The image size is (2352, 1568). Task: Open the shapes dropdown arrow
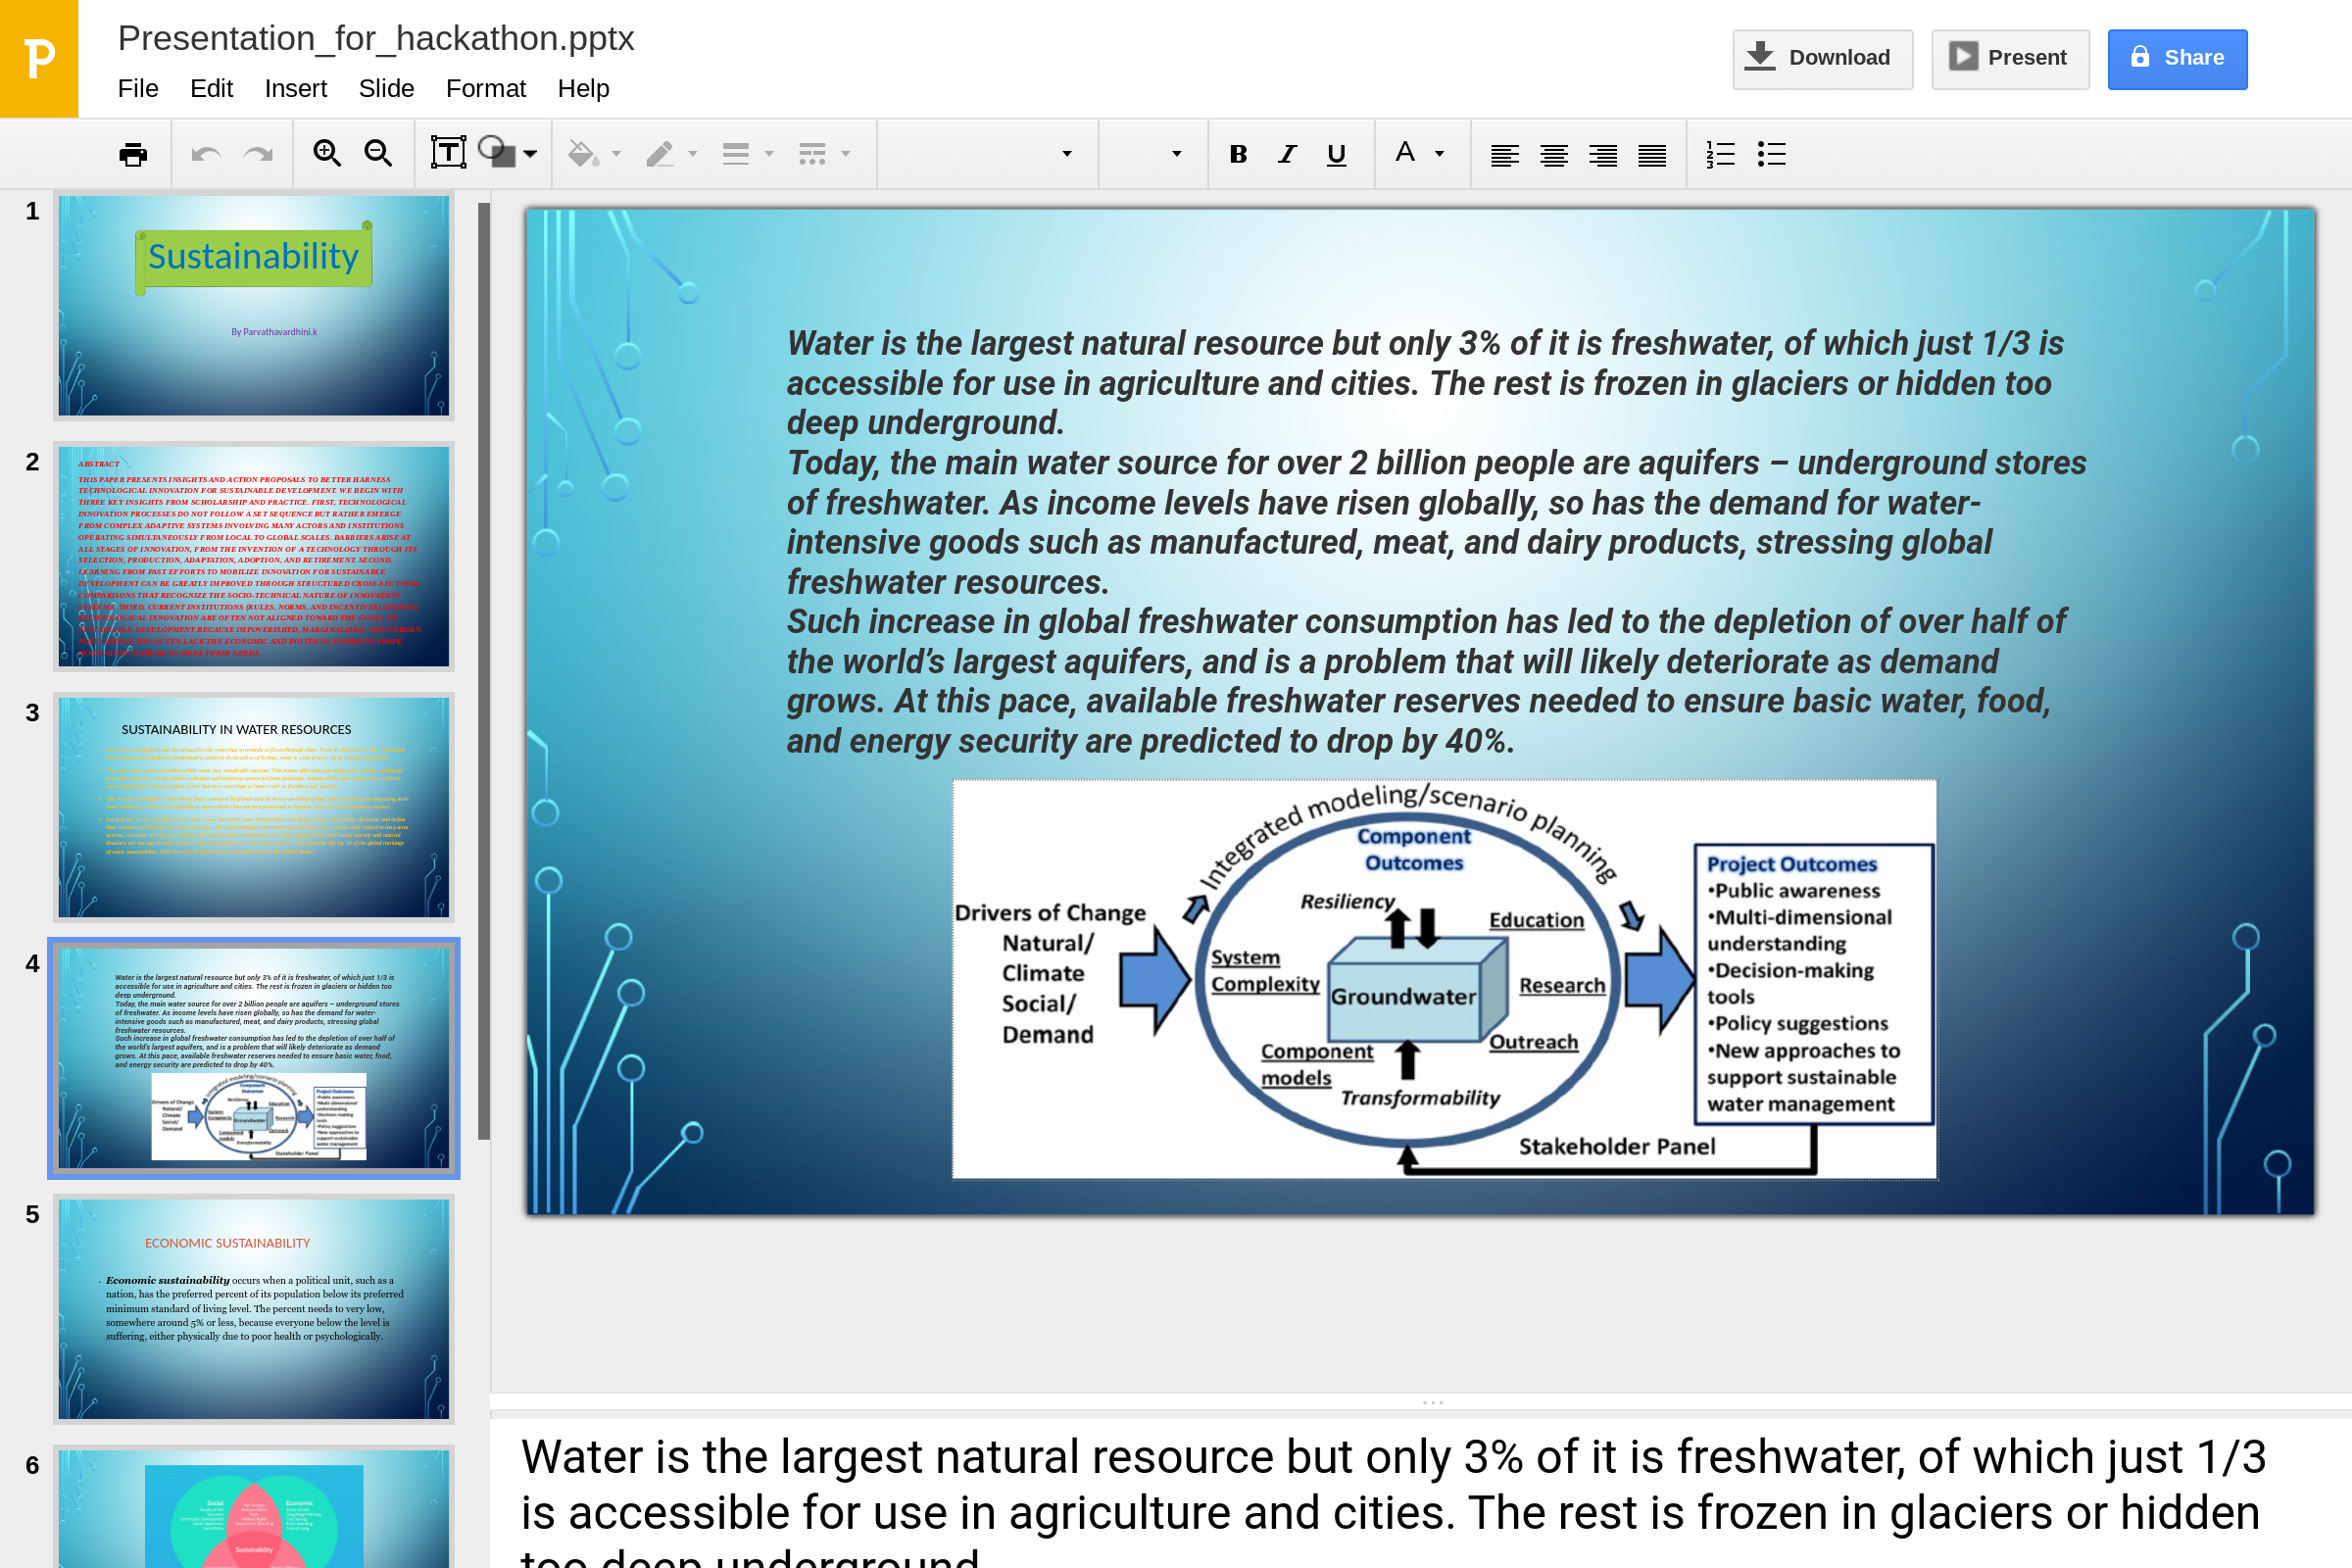[531, 154]
